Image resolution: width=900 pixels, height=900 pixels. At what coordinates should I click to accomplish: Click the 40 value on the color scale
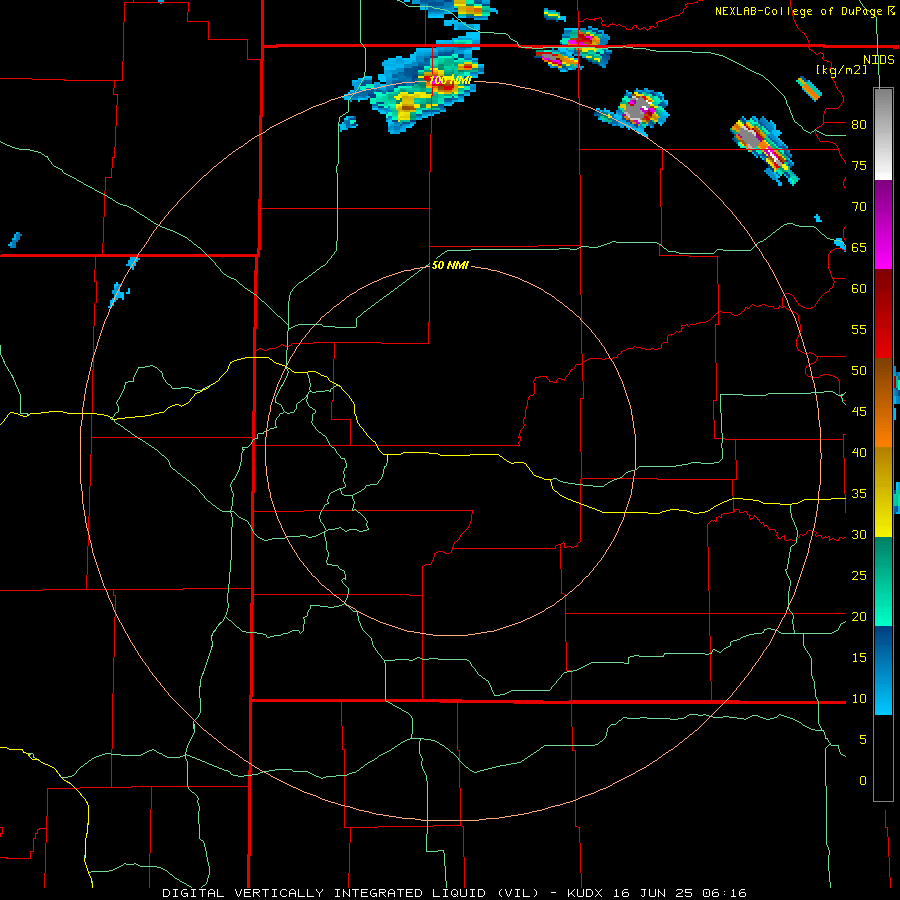click(859, 452)
